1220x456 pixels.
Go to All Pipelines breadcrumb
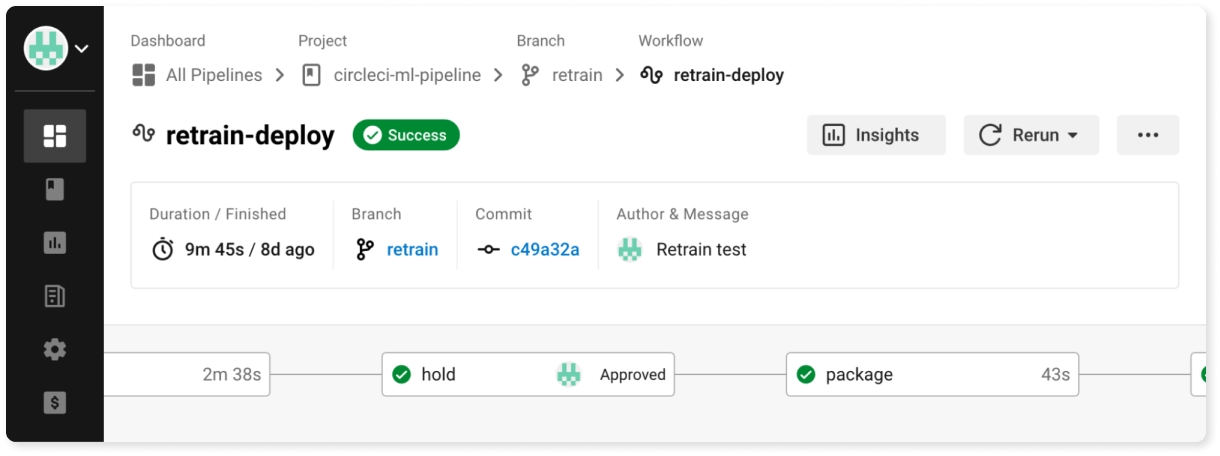(x=213, y=75)
